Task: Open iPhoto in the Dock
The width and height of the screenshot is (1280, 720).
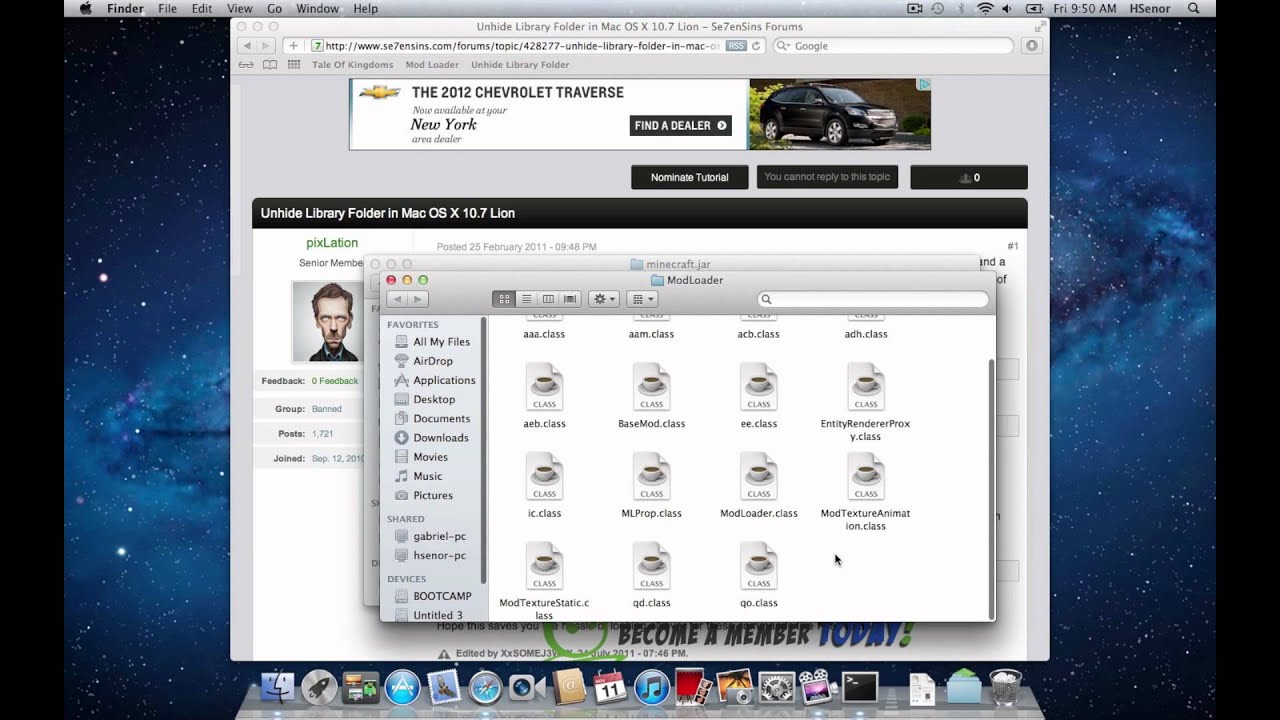Action: (734, 687)
